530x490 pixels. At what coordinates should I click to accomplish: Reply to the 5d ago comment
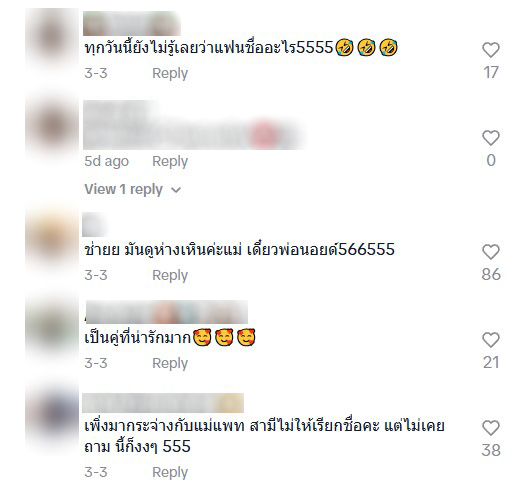[170, 161]
